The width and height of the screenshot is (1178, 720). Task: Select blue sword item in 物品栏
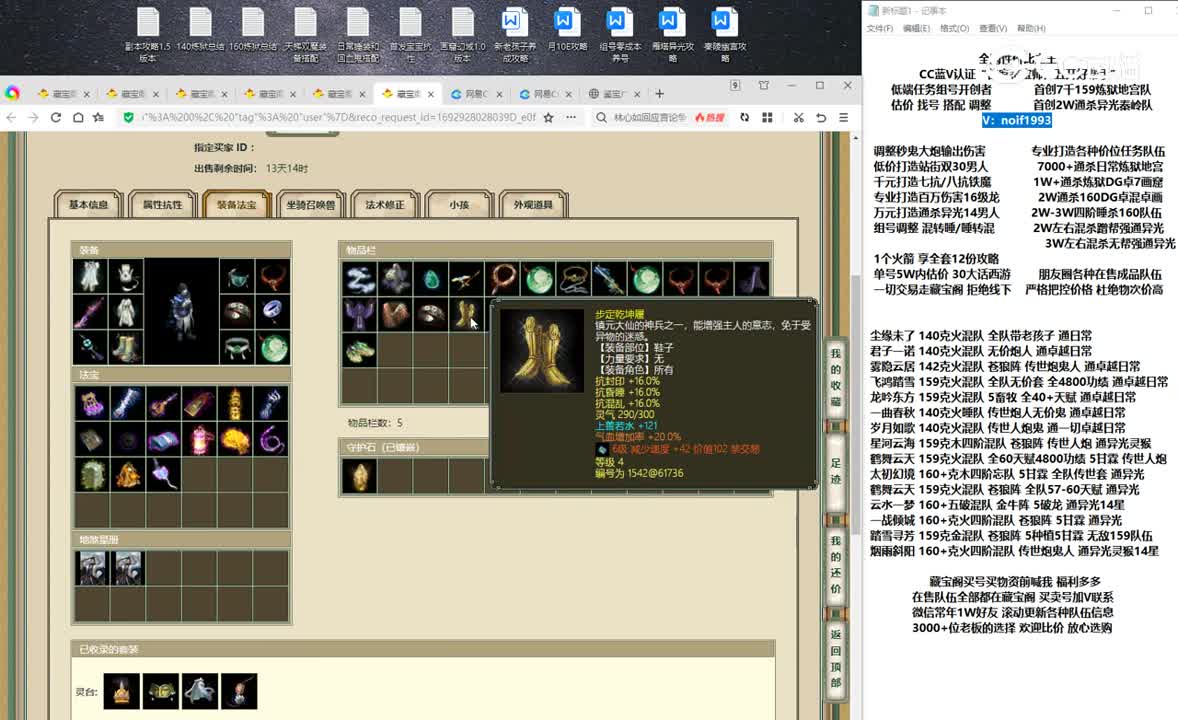pos(609,279)
